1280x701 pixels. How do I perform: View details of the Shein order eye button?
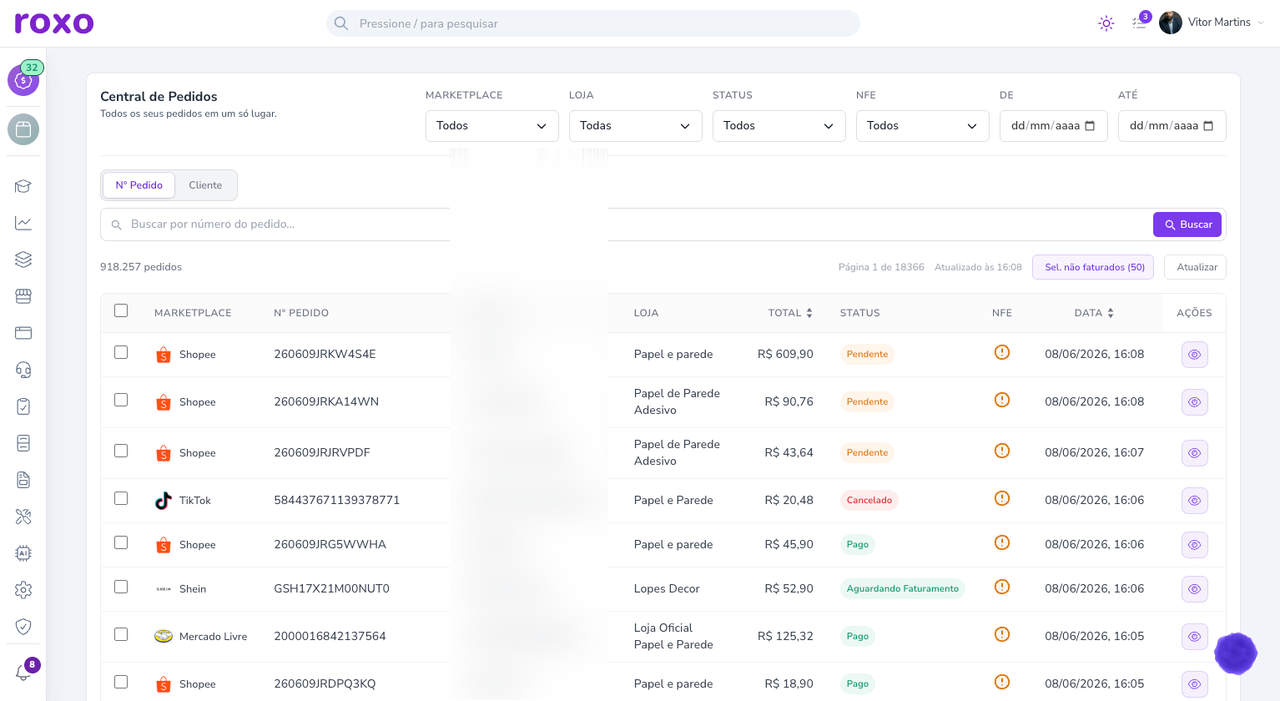(1194, 589)
